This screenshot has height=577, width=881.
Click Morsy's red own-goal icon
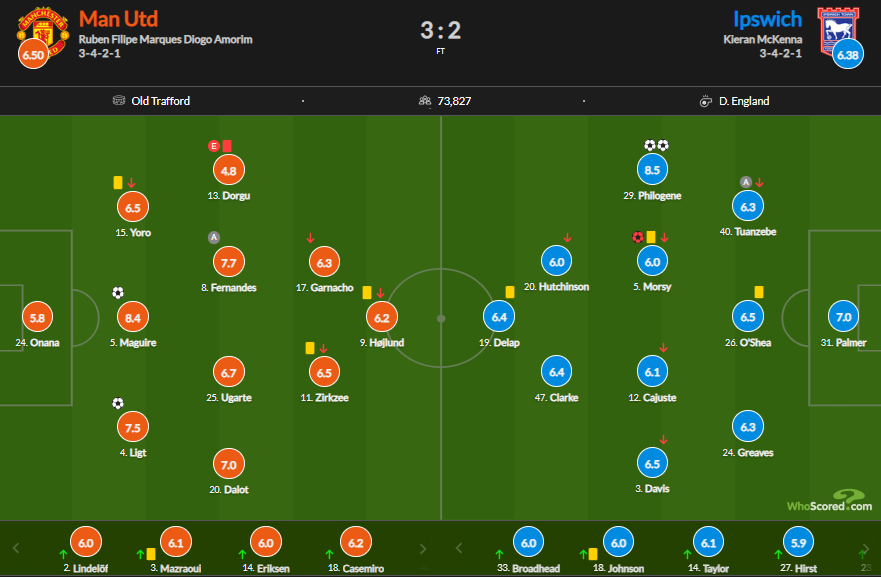(x=637, y=237)
